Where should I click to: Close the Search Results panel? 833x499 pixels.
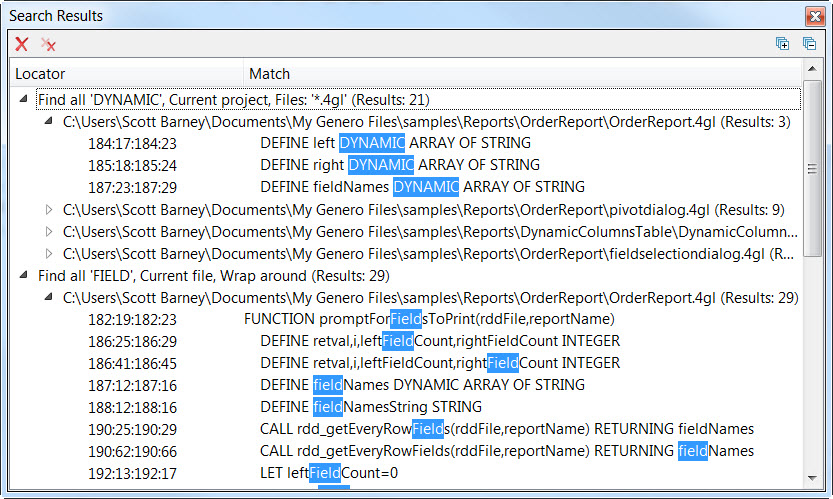[815, 17]
